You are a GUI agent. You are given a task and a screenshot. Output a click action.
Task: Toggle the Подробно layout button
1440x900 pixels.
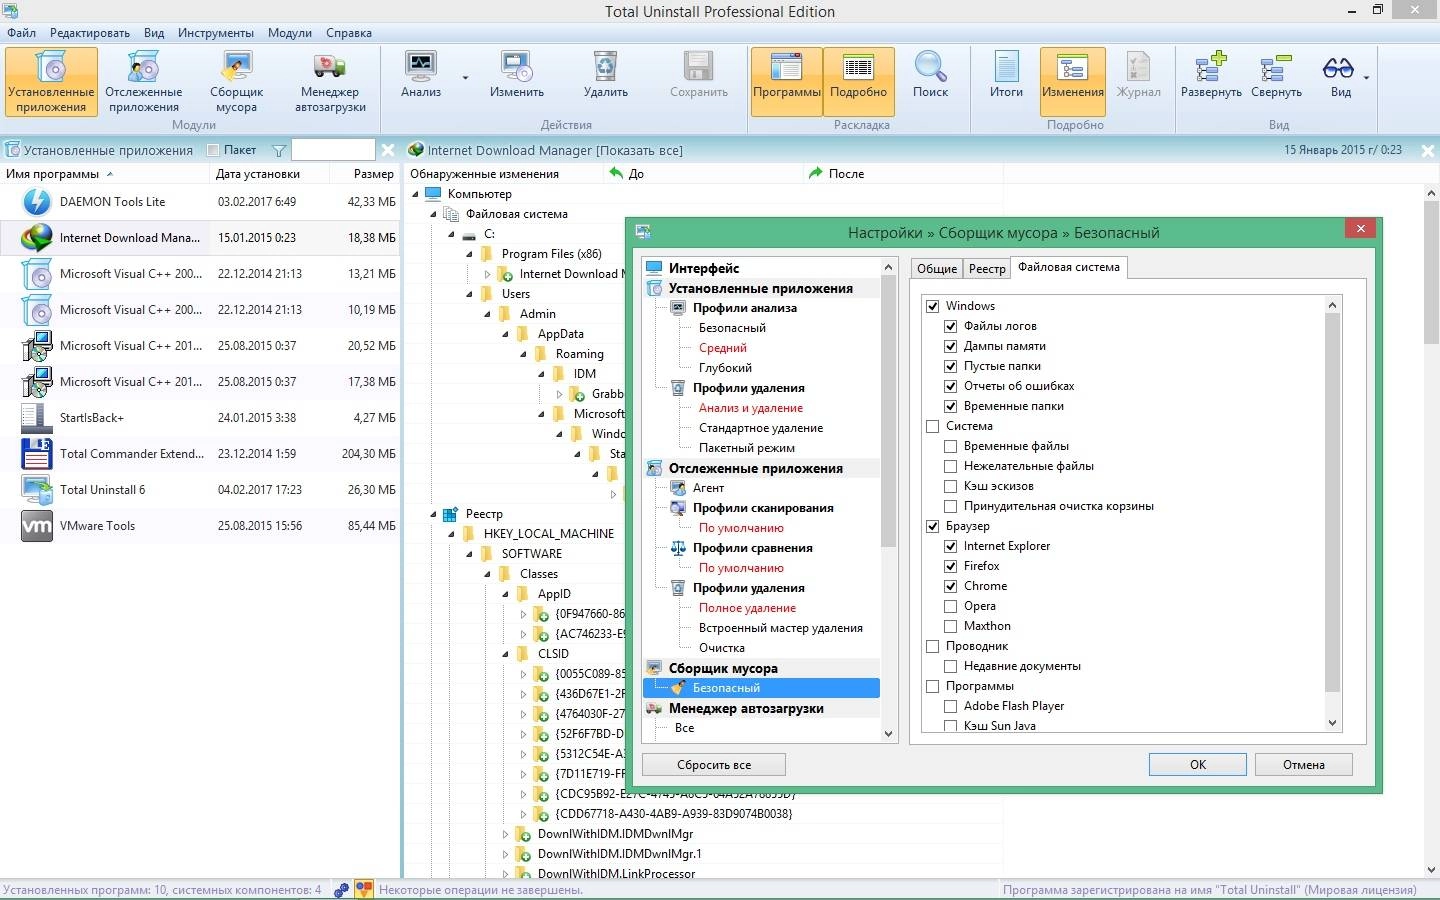tap(858, 80)
